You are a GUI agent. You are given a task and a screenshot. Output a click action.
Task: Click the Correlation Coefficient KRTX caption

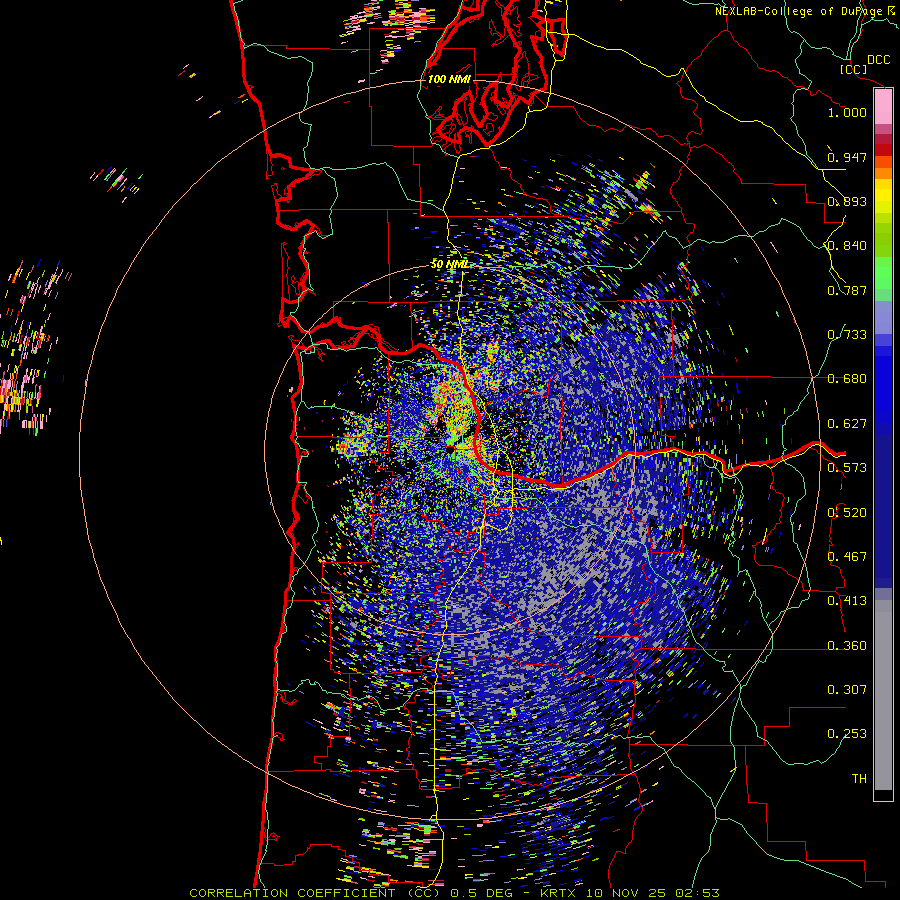(x=454, y=893)
